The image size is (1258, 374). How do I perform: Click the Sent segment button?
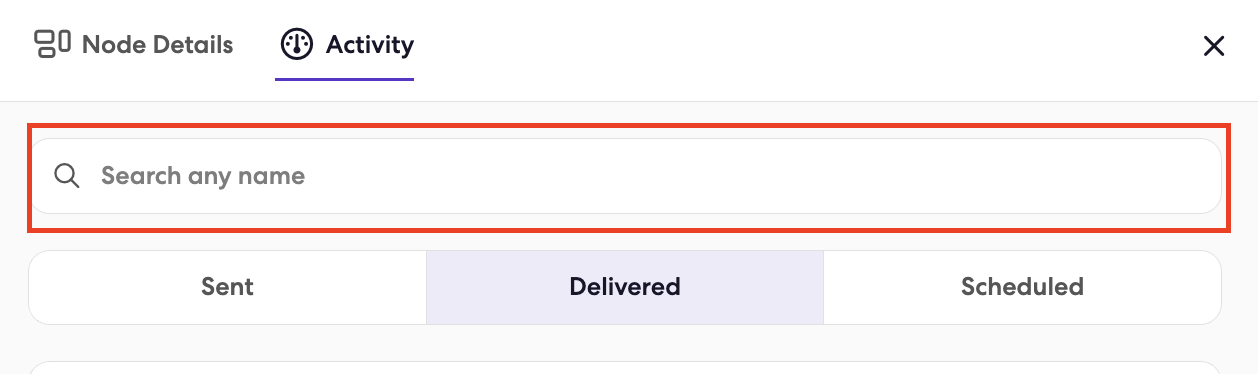coord(228,287)
